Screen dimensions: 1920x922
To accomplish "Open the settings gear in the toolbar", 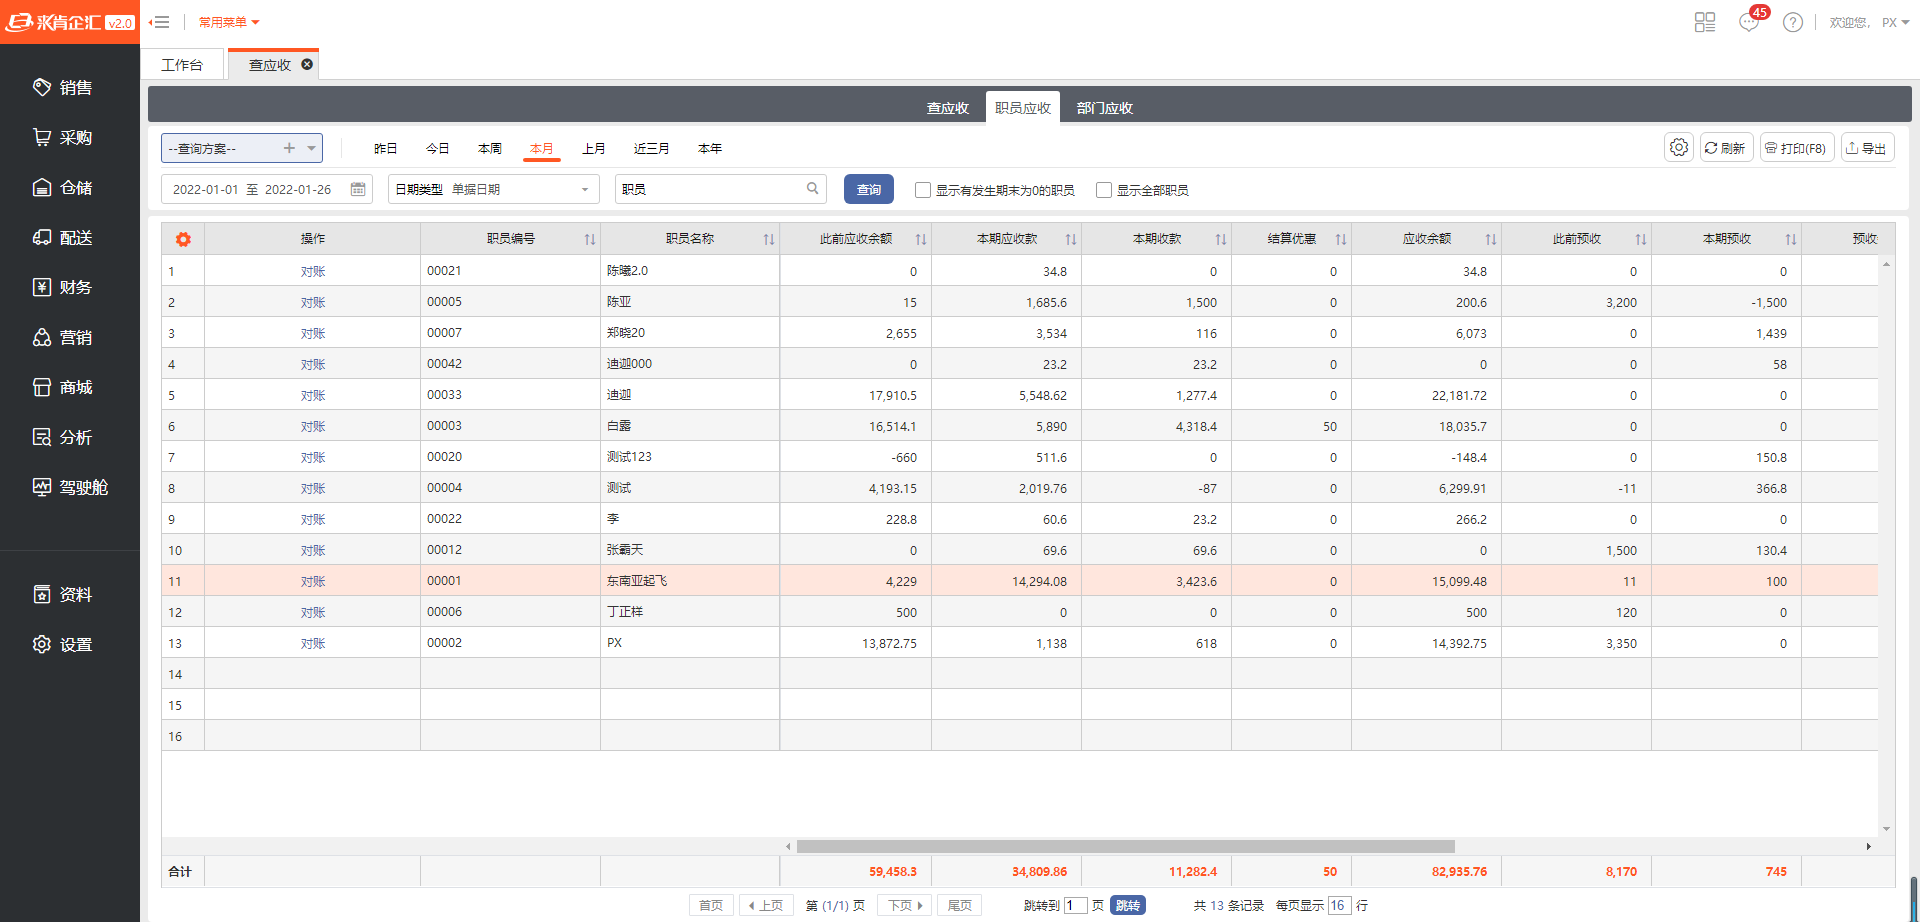I will pos(1679,148).
